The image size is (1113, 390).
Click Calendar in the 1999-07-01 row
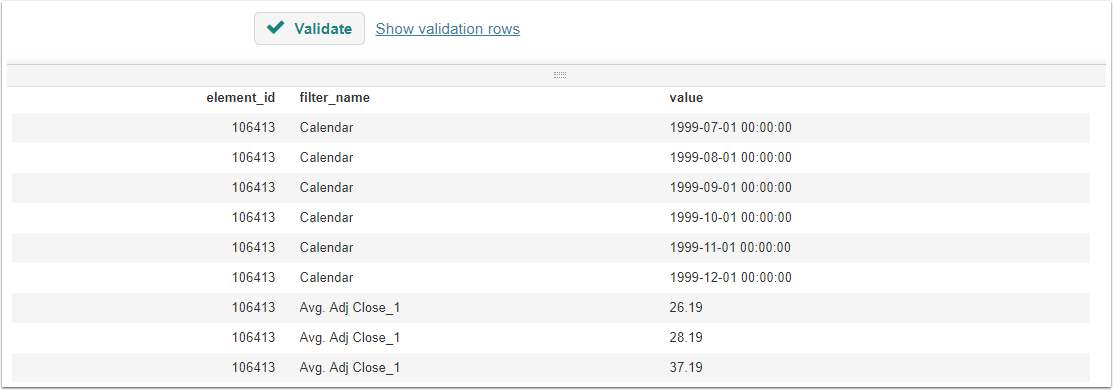pos(327,128)
